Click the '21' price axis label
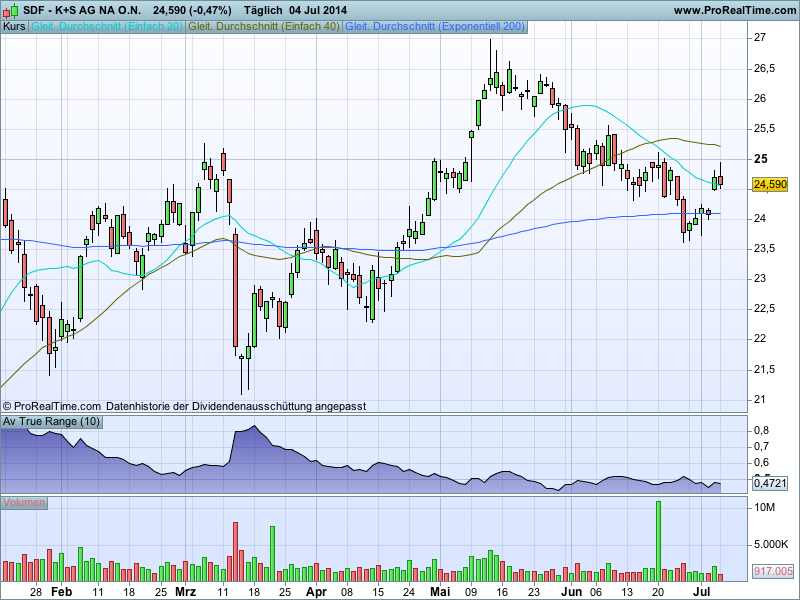The image size is (800, 600). (760, 399)
